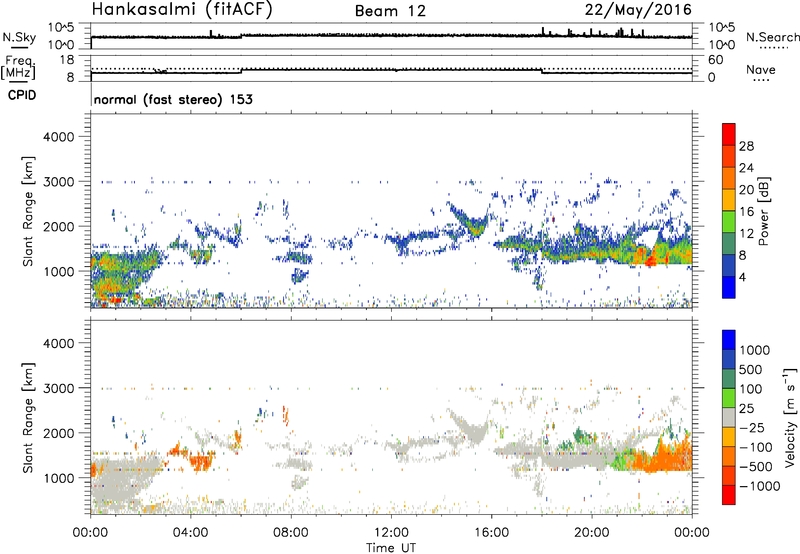
Task: Click the 24 label on Power color bar
Action: [x=746, y=168]
